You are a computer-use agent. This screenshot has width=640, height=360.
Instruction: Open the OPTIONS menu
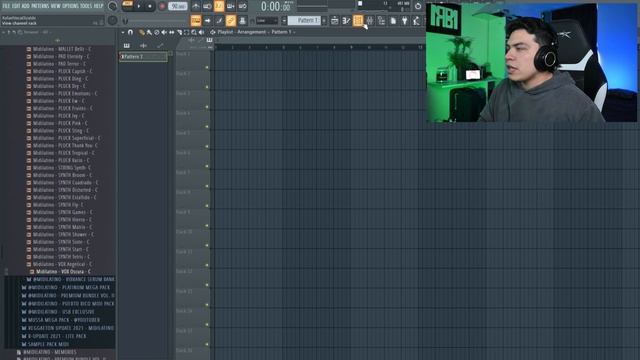click(x=70, y=6)
